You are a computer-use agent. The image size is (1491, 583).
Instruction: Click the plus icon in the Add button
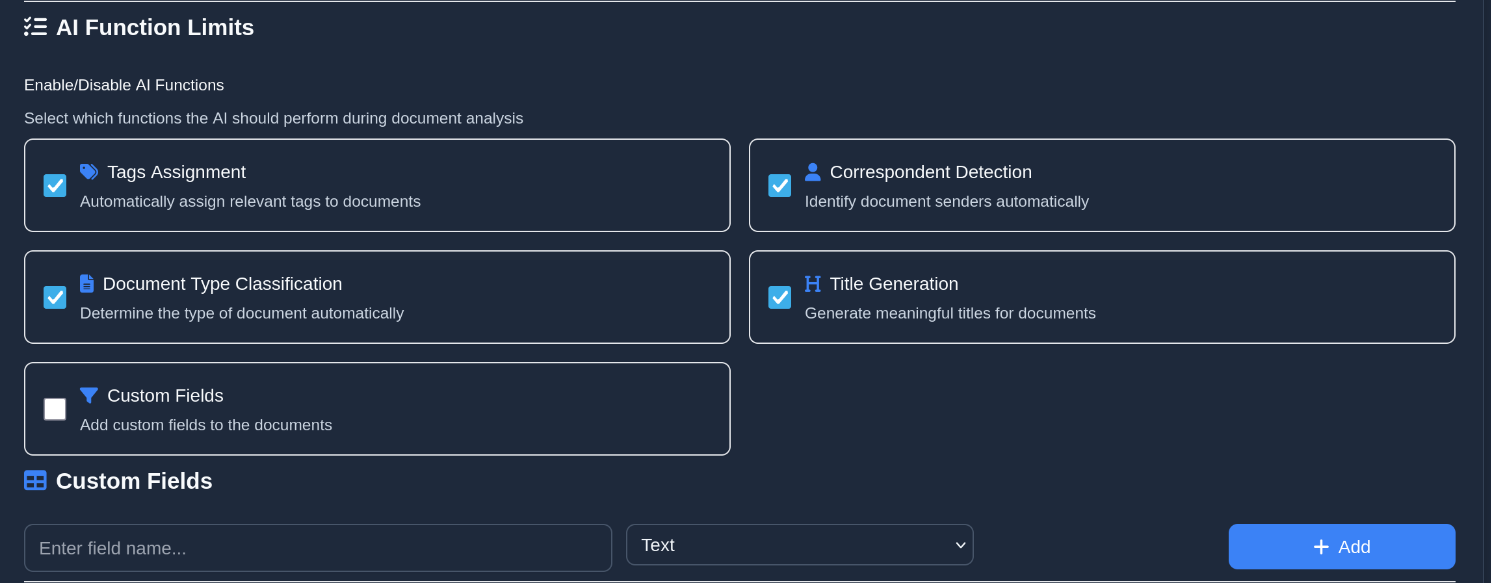1321,547
